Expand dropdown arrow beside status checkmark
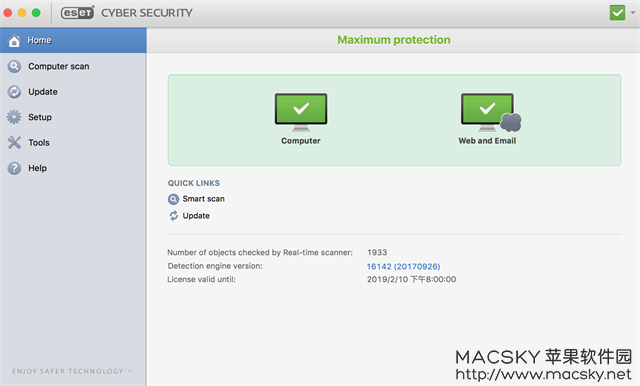Viewport: 640px width, 386px height. pyautogui.click(x=633, y=13)
